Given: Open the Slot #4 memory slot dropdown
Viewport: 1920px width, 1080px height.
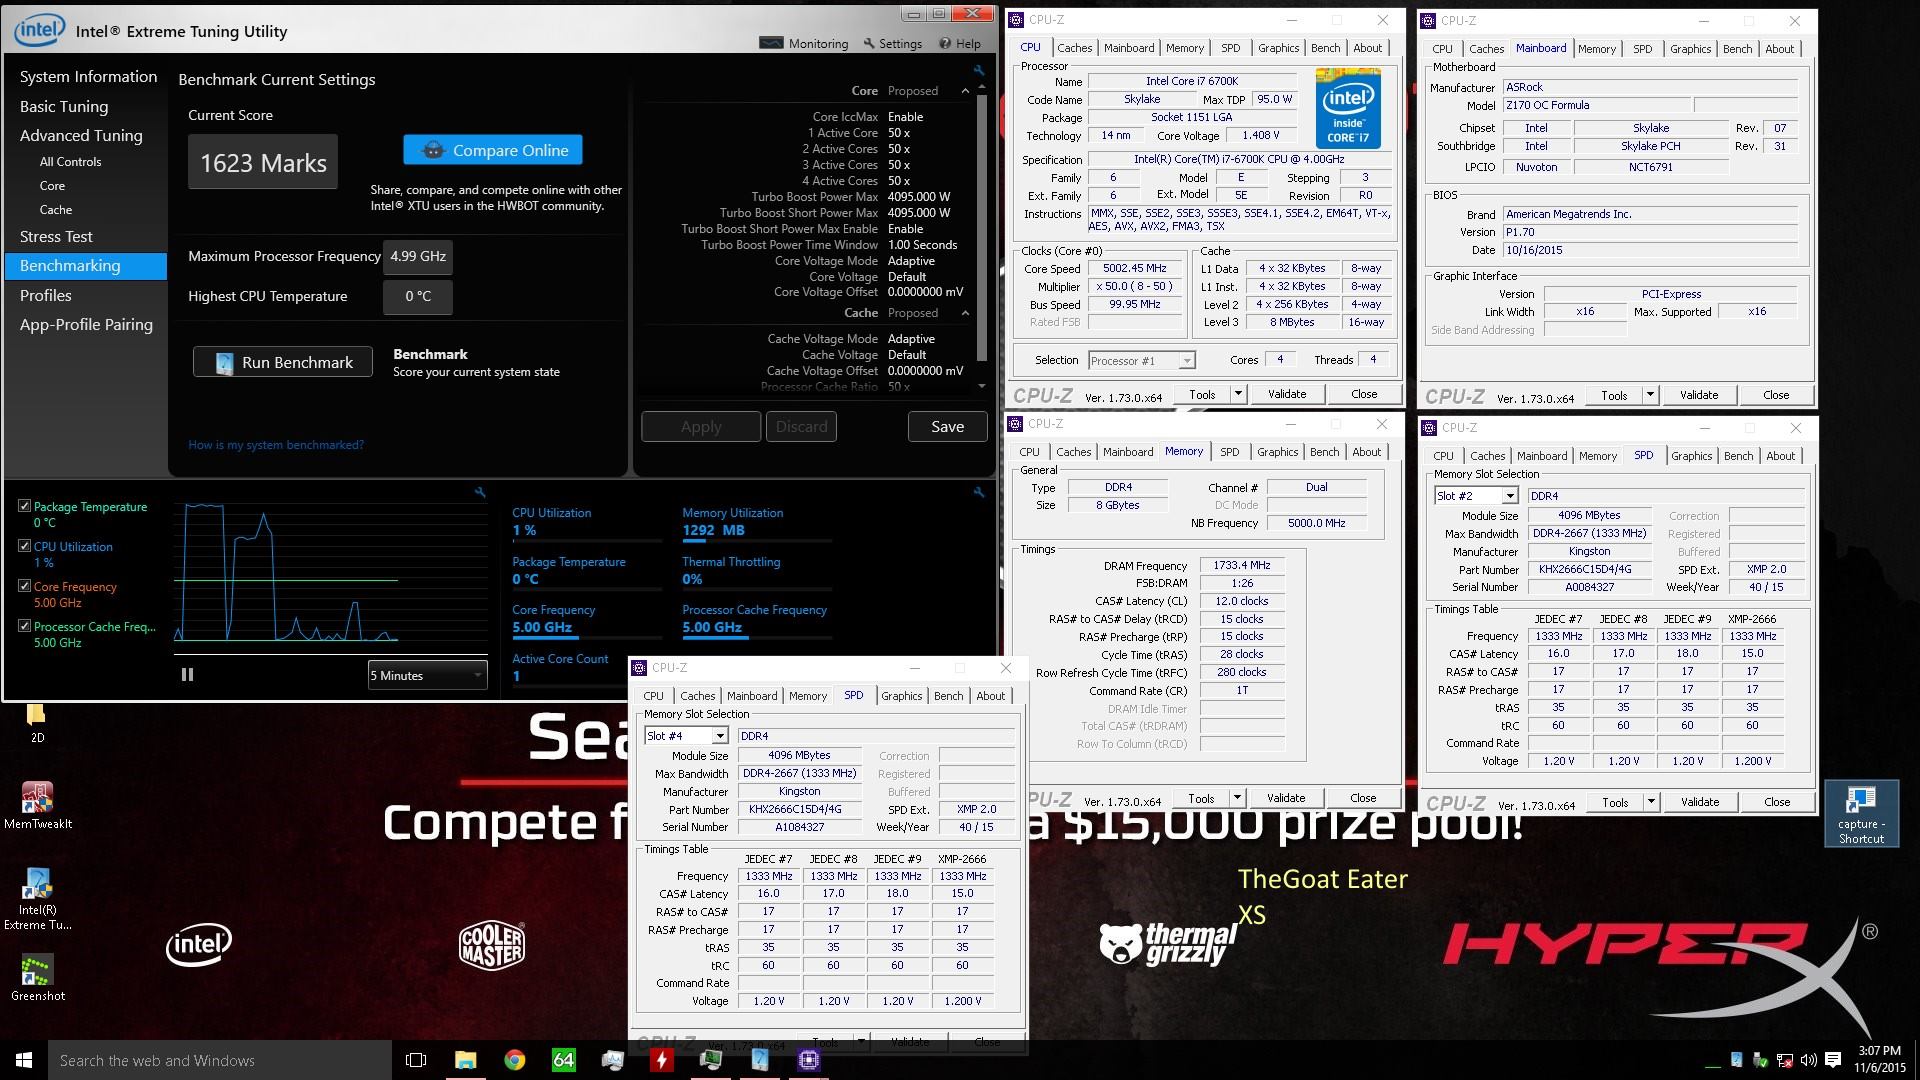Looking at the screenshot, I should click(686, 736).
